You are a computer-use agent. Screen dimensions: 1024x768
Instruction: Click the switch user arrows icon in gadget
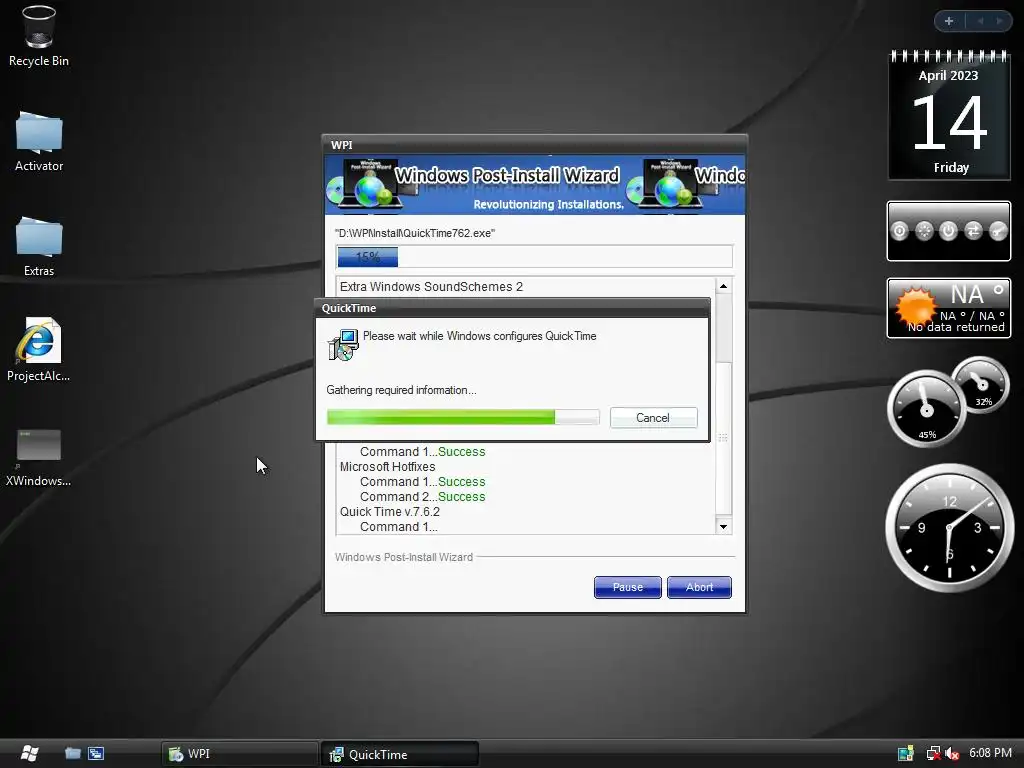[x=973, y=231]
